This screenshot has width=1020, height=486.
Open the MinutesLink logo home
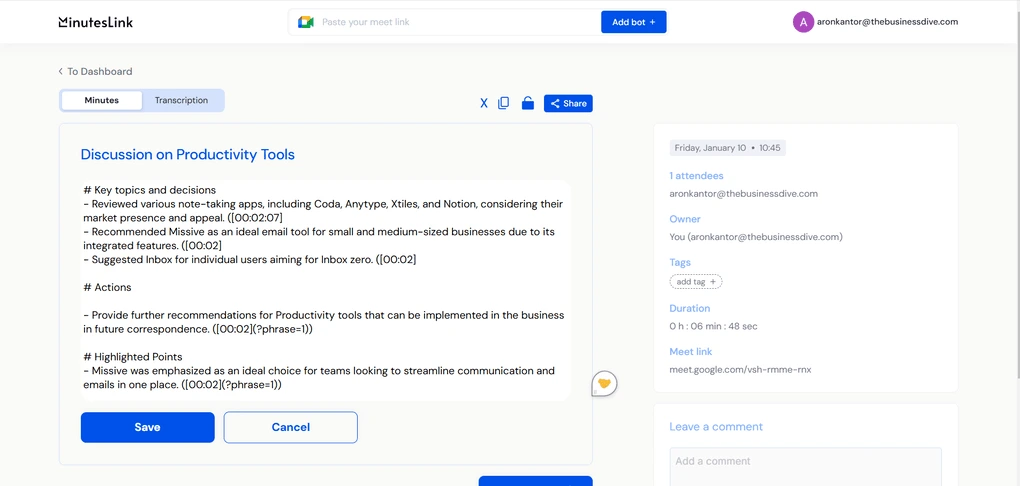pos(96,22)
